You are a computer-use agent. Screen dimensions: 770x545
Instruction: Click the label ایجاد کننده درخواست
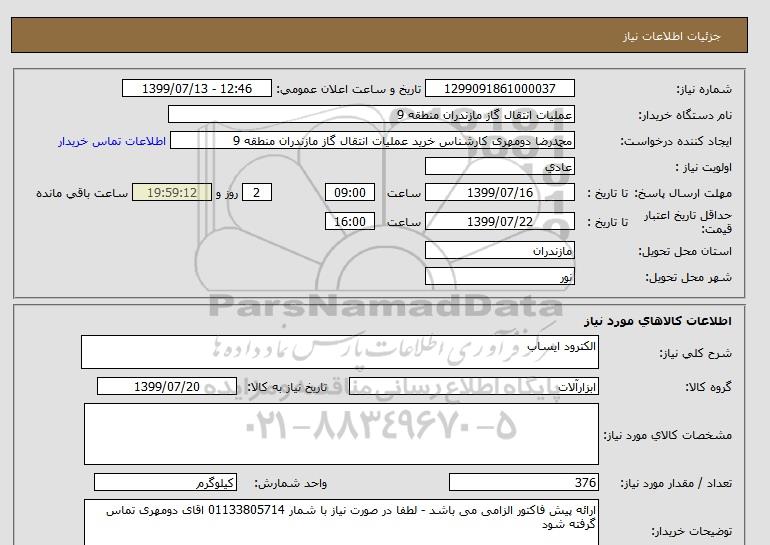[676, 141]
